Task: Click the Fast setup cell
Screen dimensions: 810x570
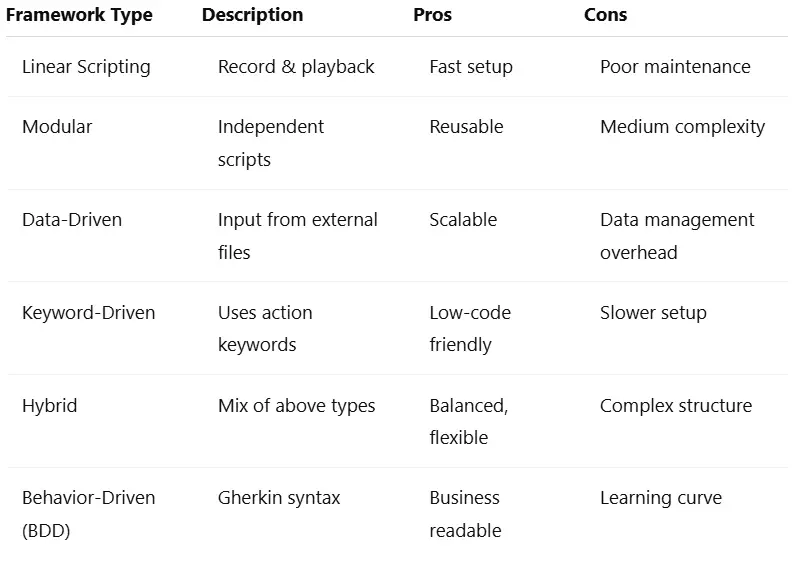Action: [471, 67]
